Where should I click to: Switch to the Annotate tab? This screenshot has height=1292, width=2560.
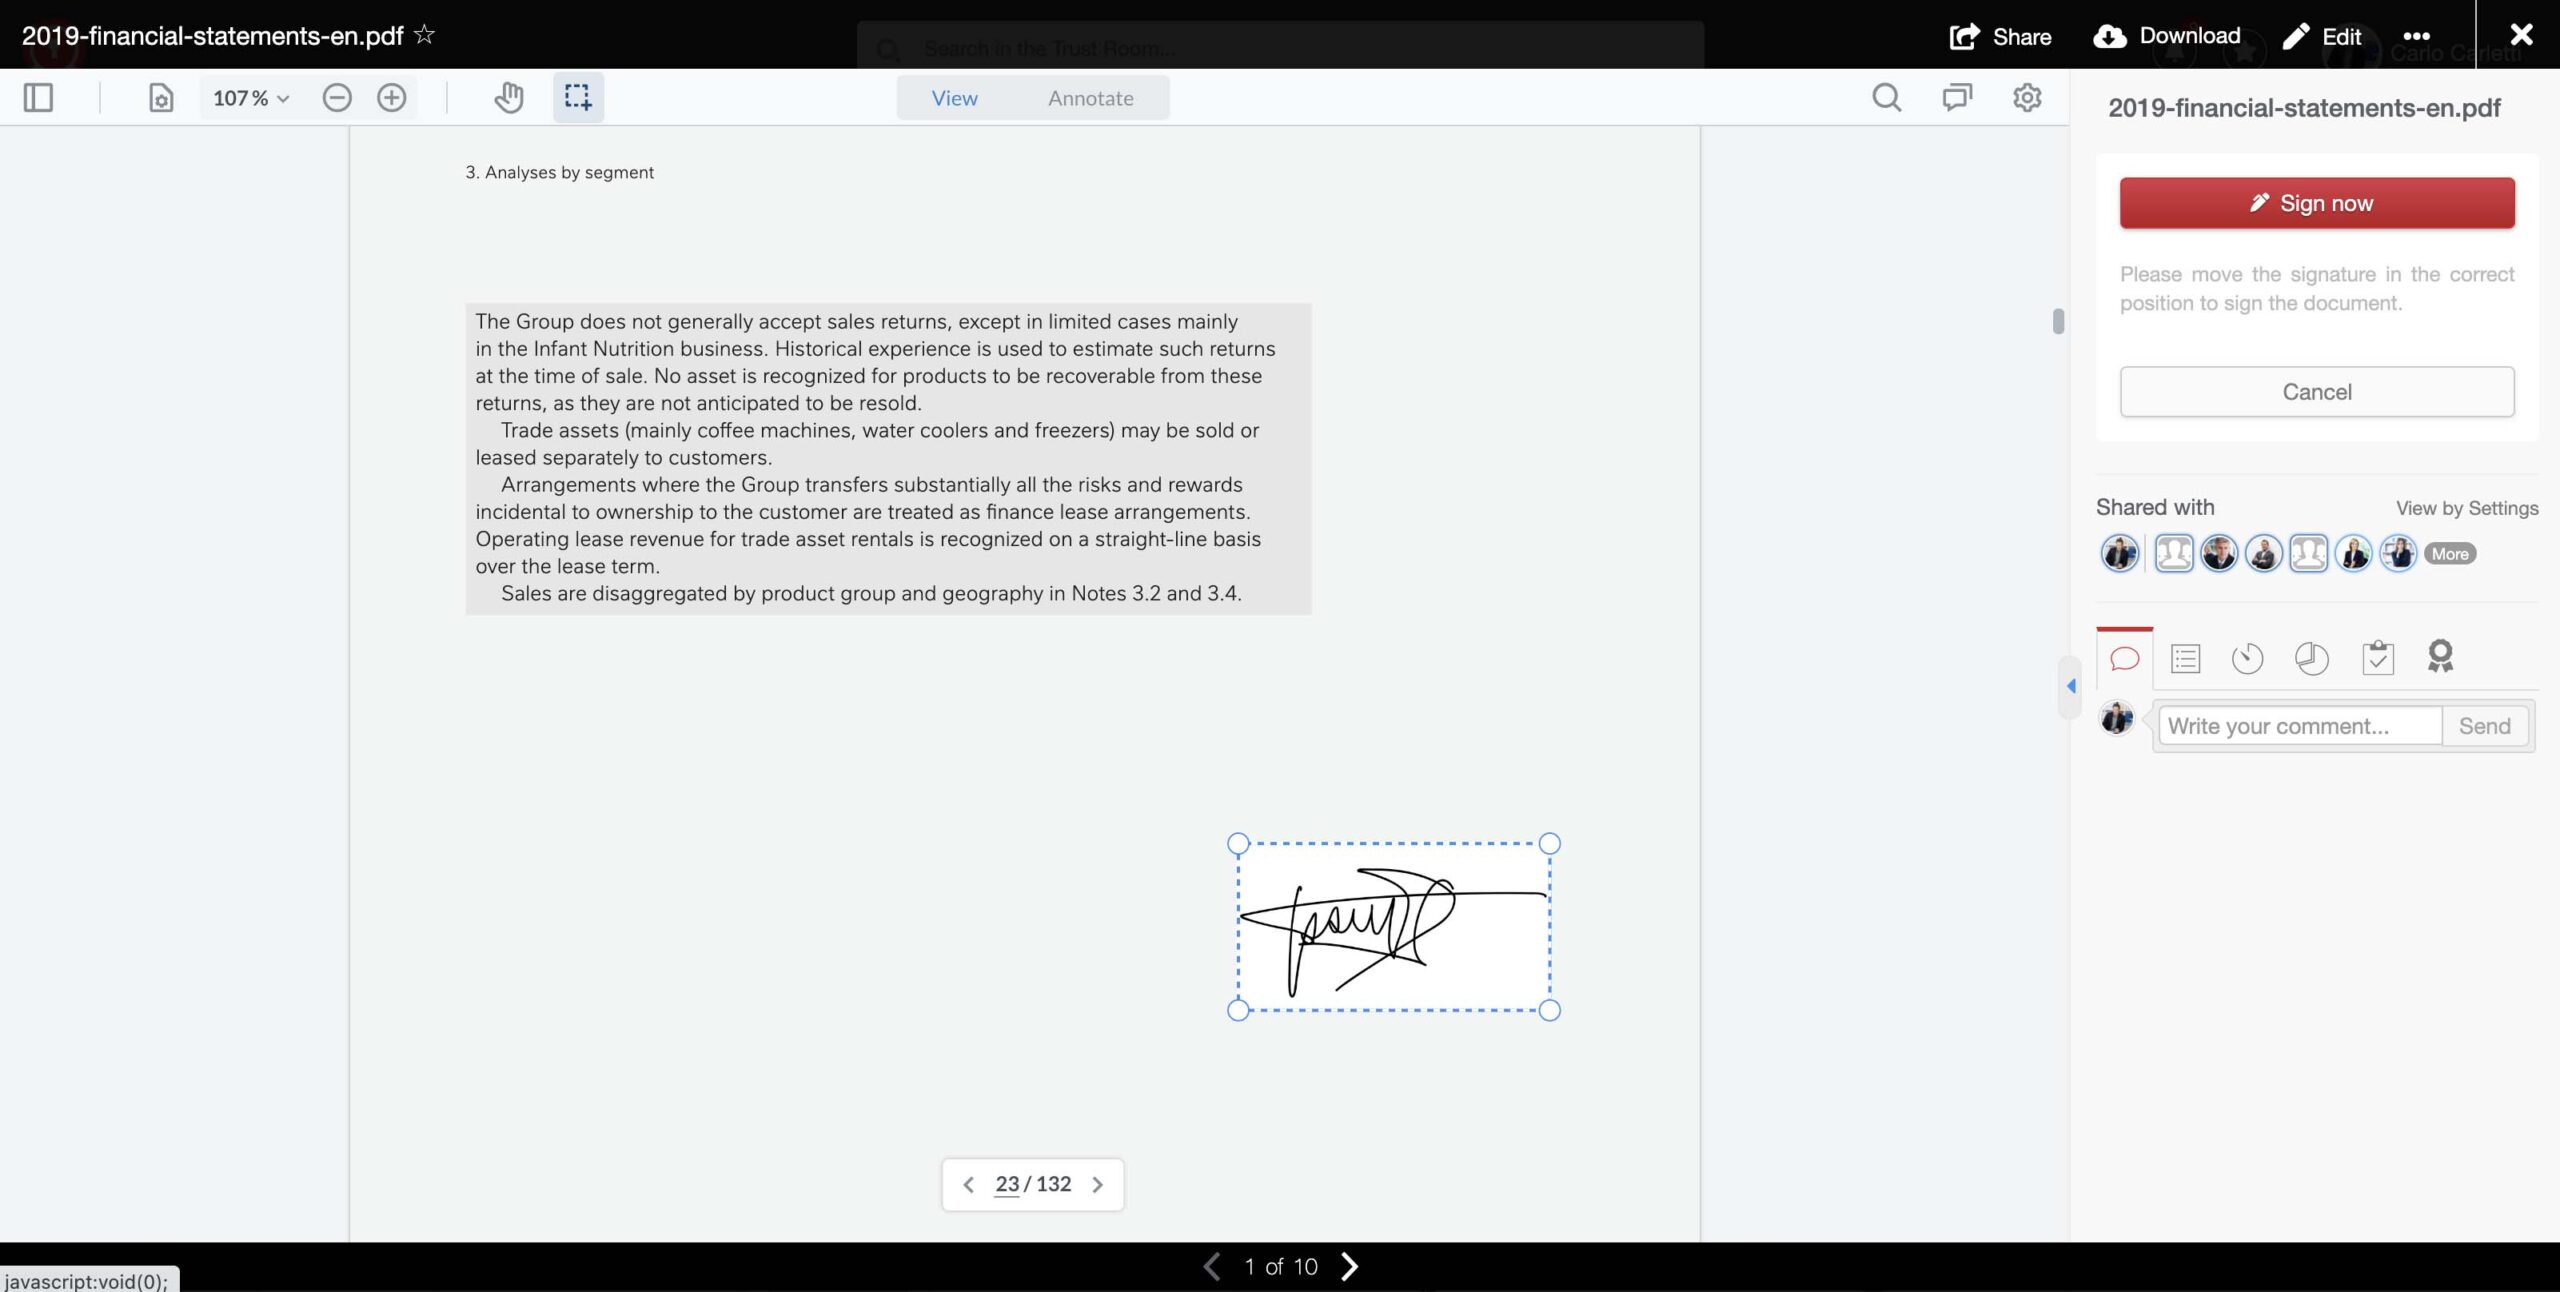pyautogui.click(x=1090, y=97)
